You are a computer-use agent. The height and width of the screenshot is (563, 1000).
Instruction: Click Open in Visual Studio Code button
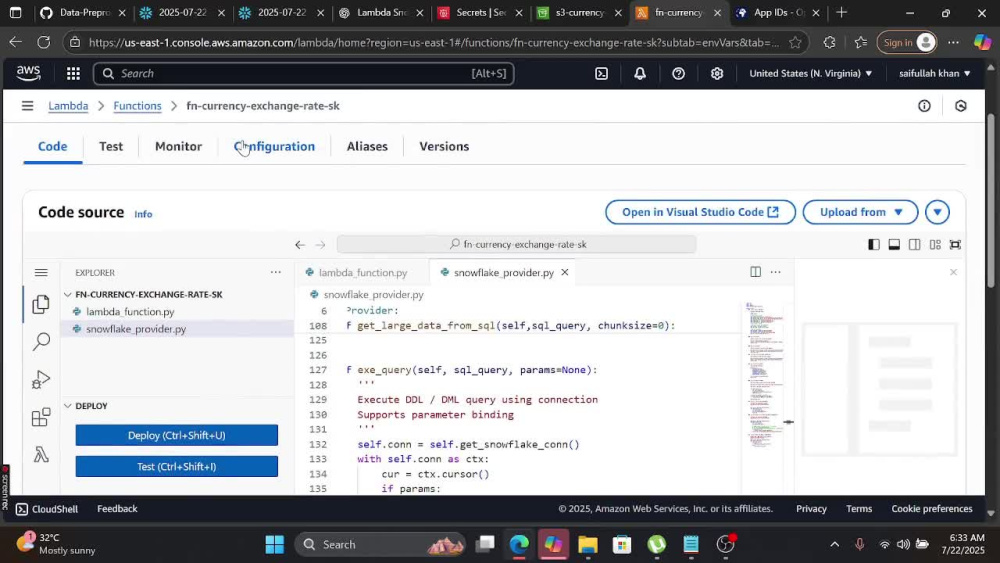pyautogui.click(x=700, y=212)
